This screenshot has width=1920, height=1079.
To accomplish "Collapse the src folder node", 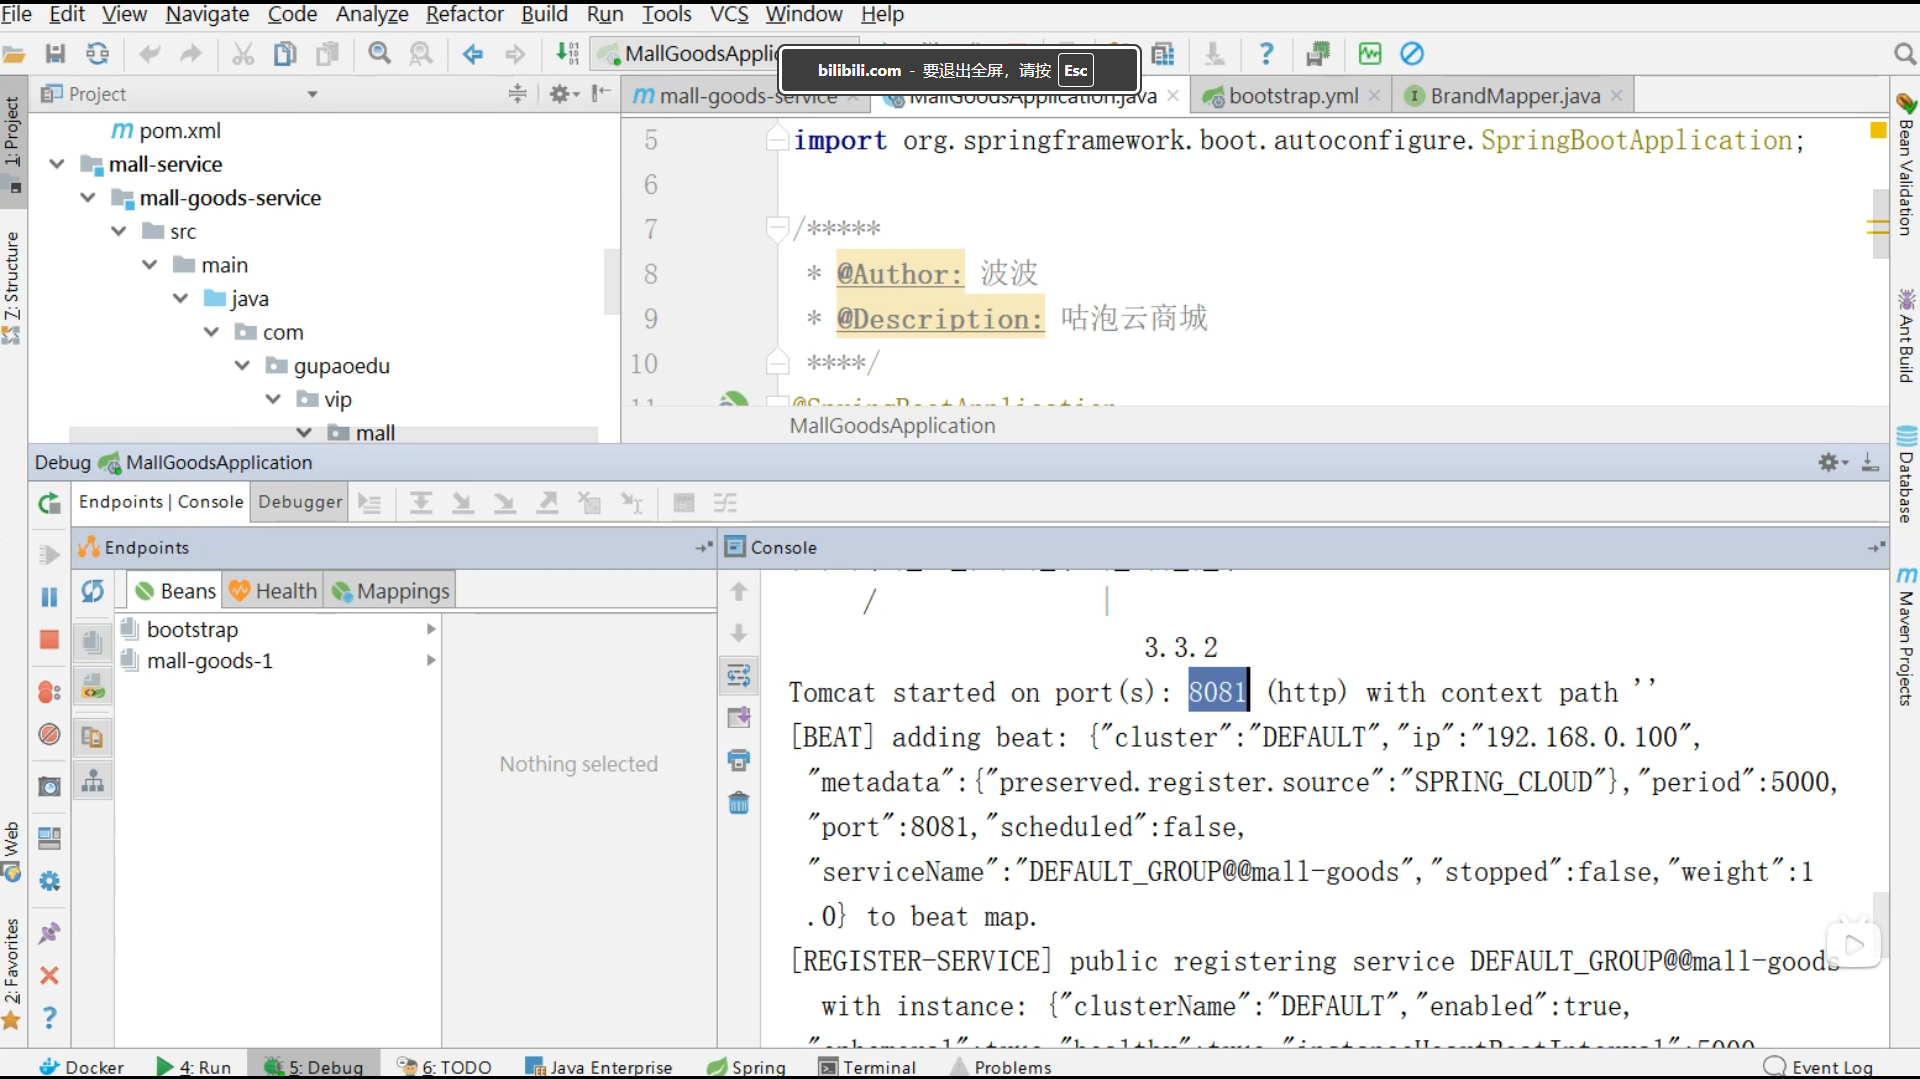I will pos(119,231).
